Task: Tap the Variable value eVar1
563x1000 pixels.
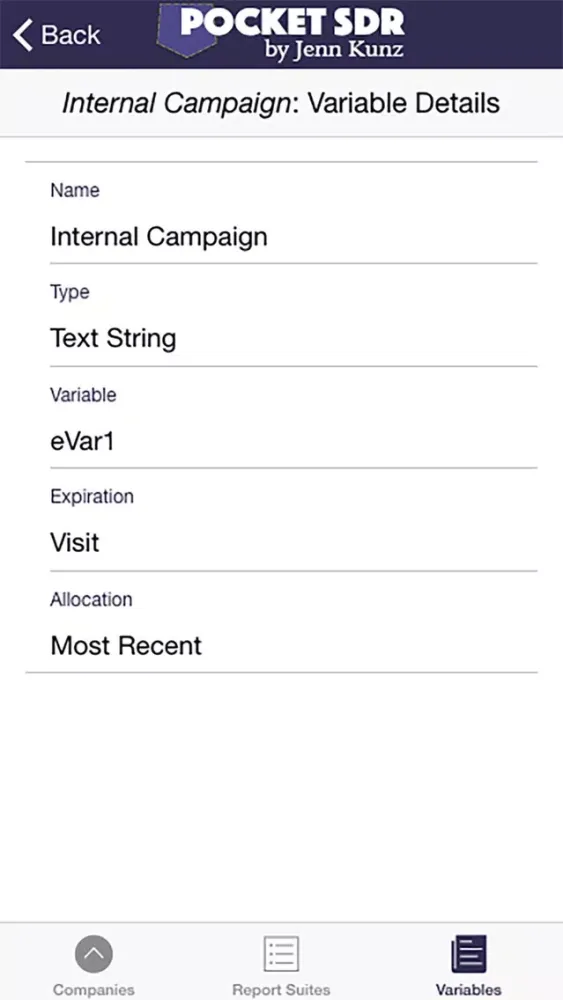Action: (x=82, y=441)
